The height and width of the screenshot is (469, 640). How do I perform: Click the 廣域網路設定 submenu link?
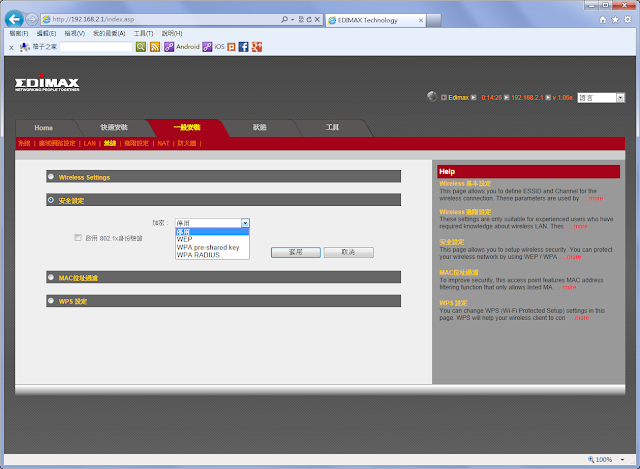coord(57,143)
